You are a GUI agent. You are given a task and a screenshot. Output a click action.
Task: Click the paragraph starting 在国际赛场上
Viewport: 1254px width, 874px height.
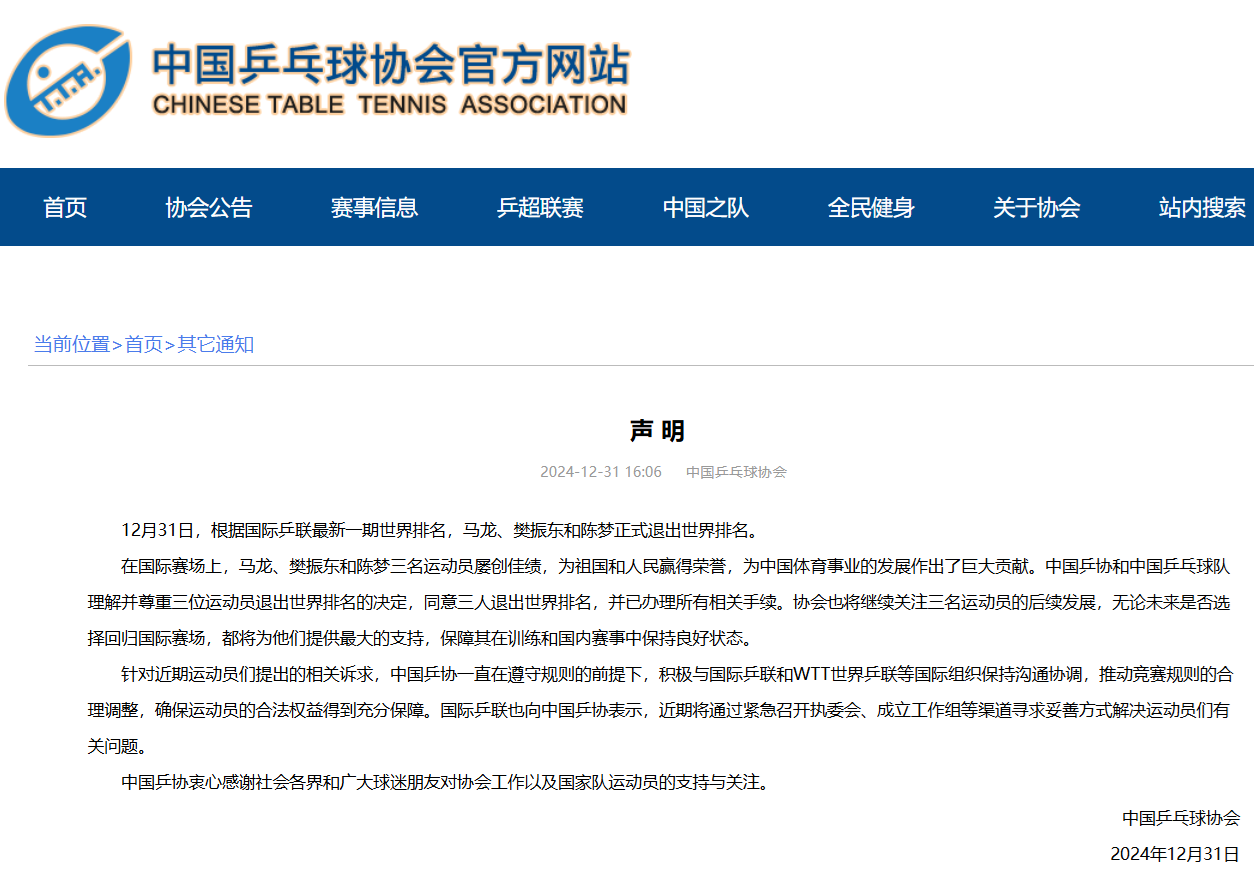click(657, 602)
